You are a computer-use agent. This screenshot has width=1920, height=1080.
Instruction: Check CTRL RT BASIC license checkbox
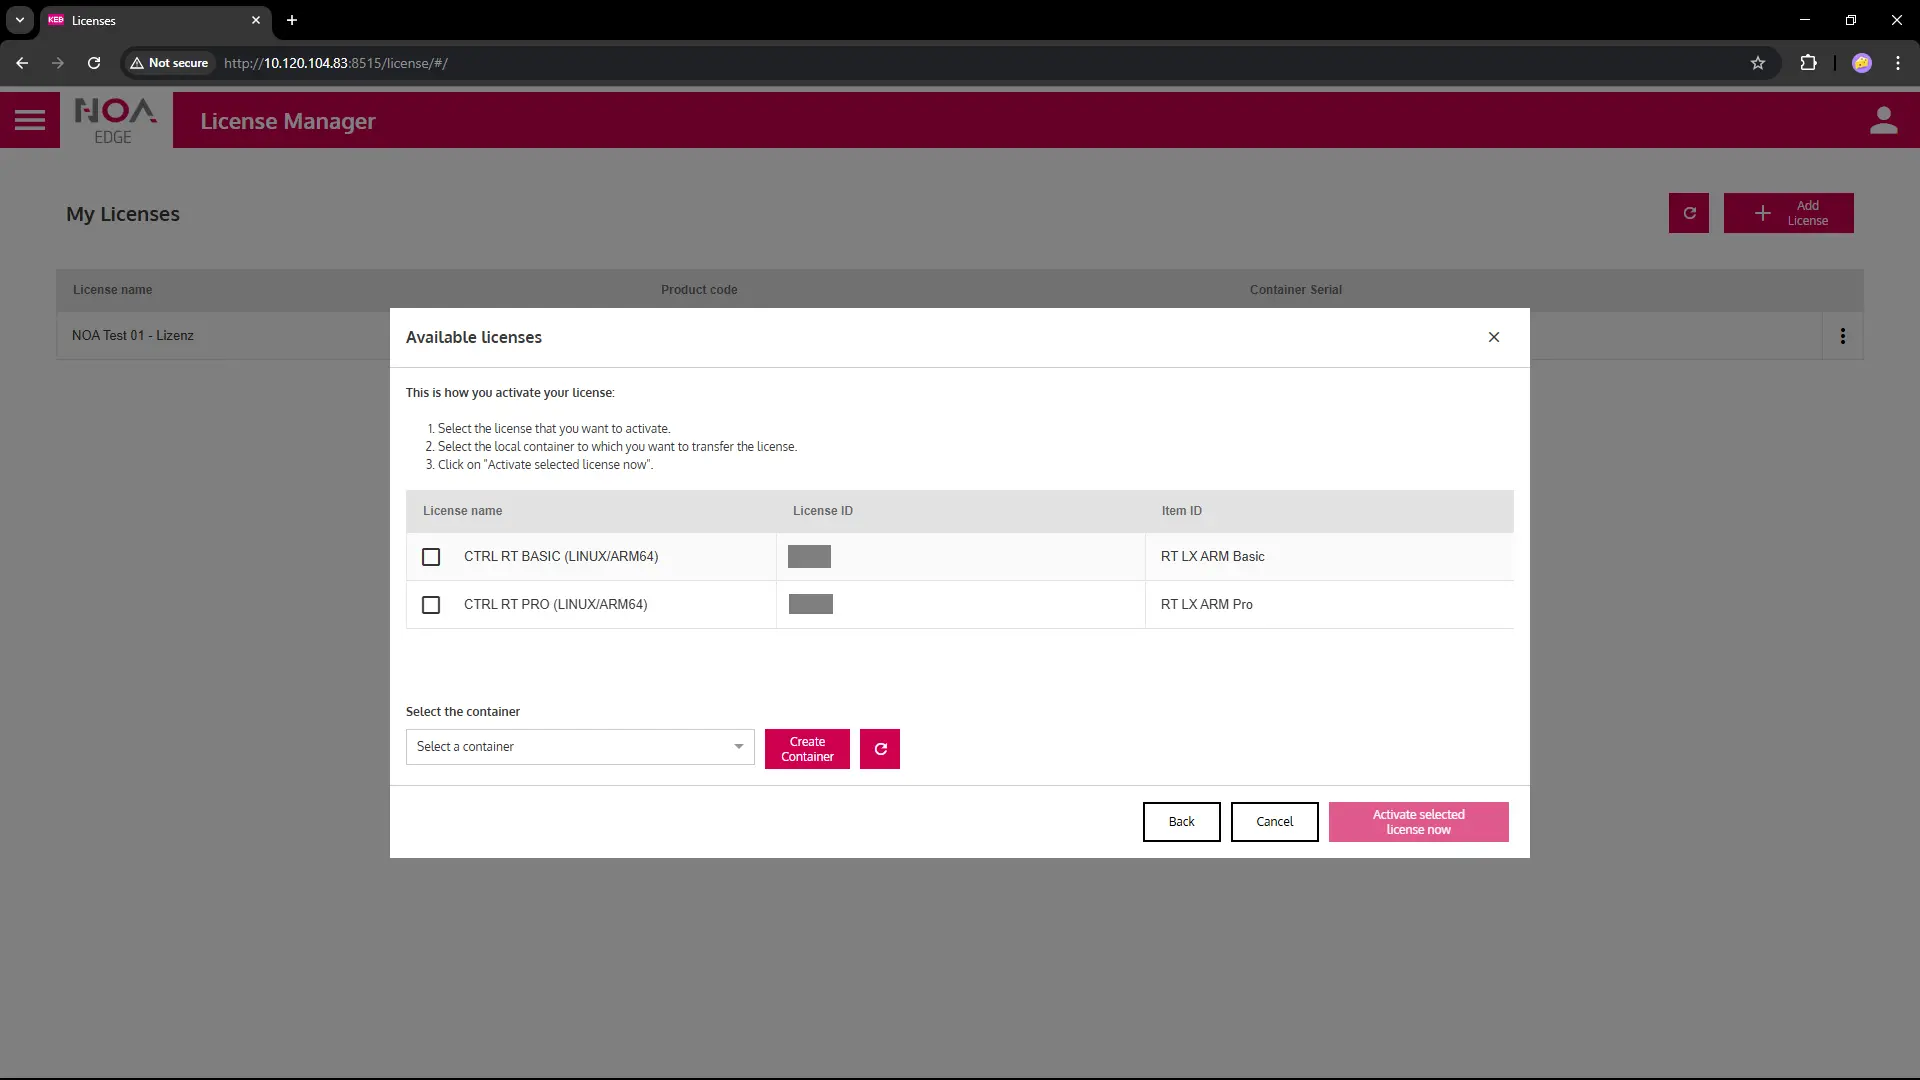click(431, 557)
